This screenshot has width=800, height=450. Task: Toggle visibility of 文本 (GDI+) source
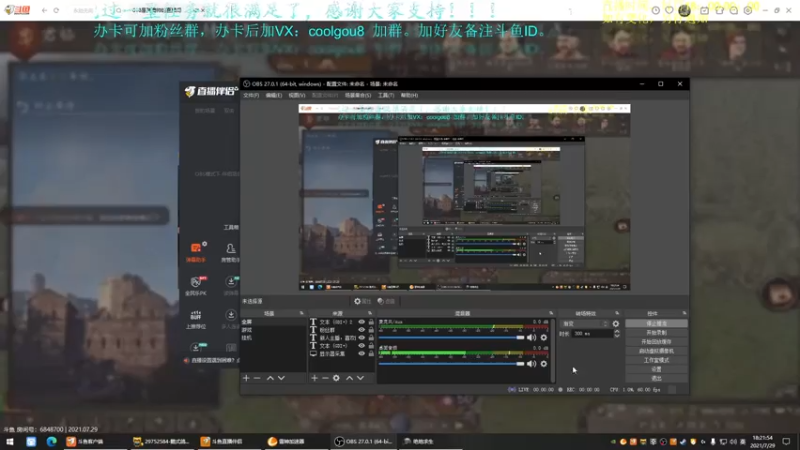tap(362, 345)
